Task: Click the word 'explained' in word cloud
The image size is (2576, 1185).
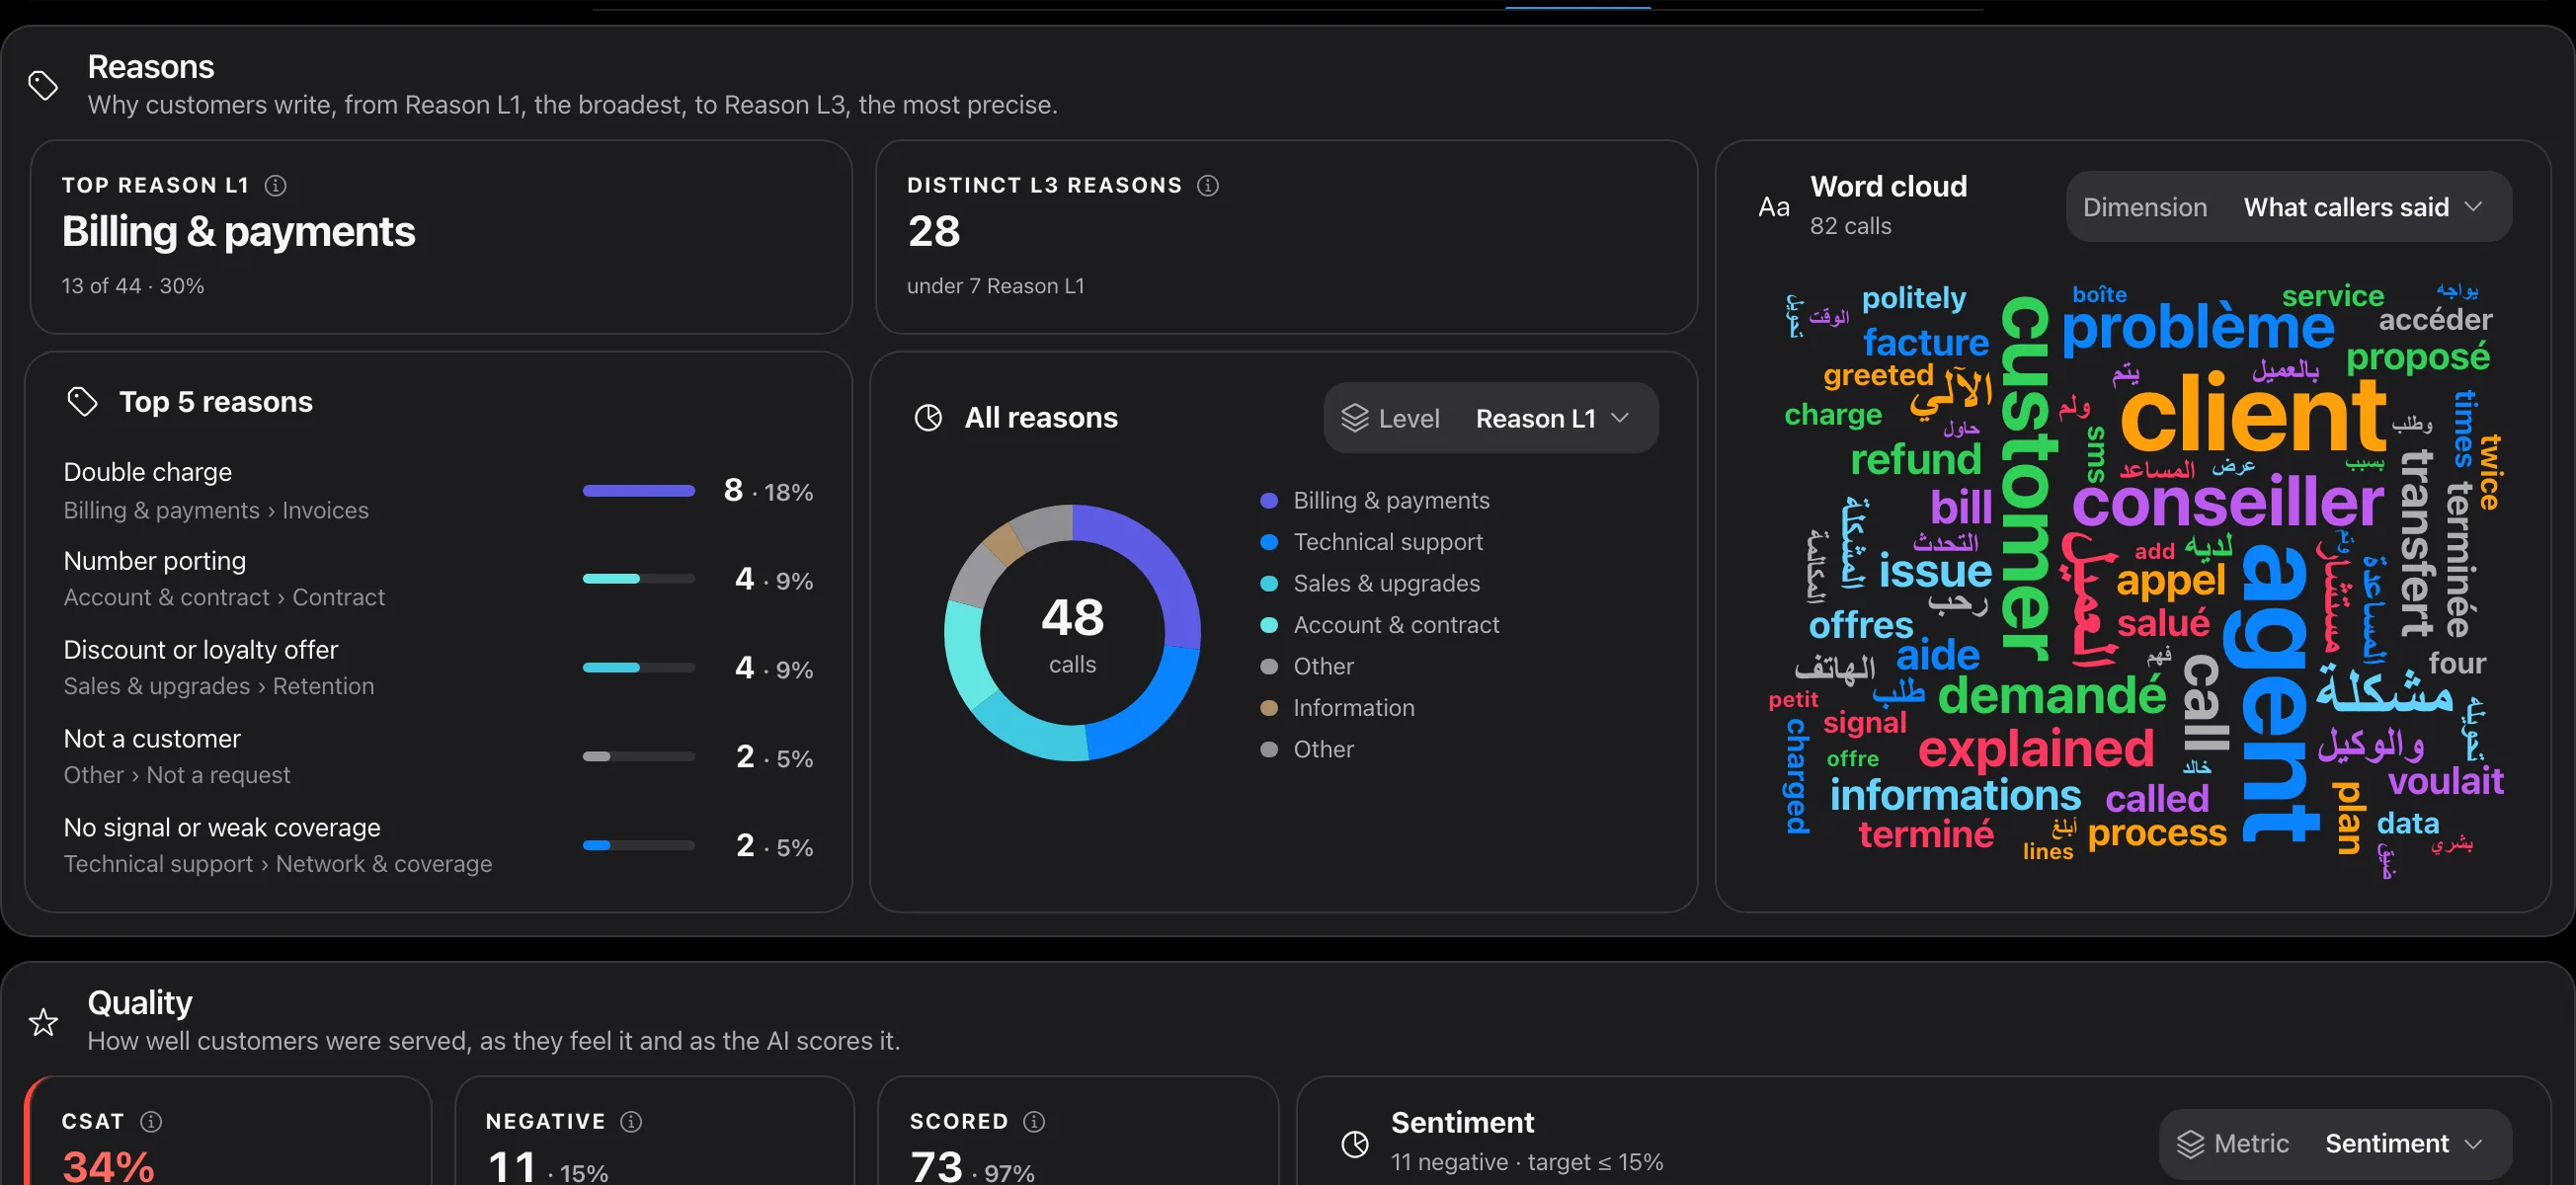Action: coord(2036,750)
